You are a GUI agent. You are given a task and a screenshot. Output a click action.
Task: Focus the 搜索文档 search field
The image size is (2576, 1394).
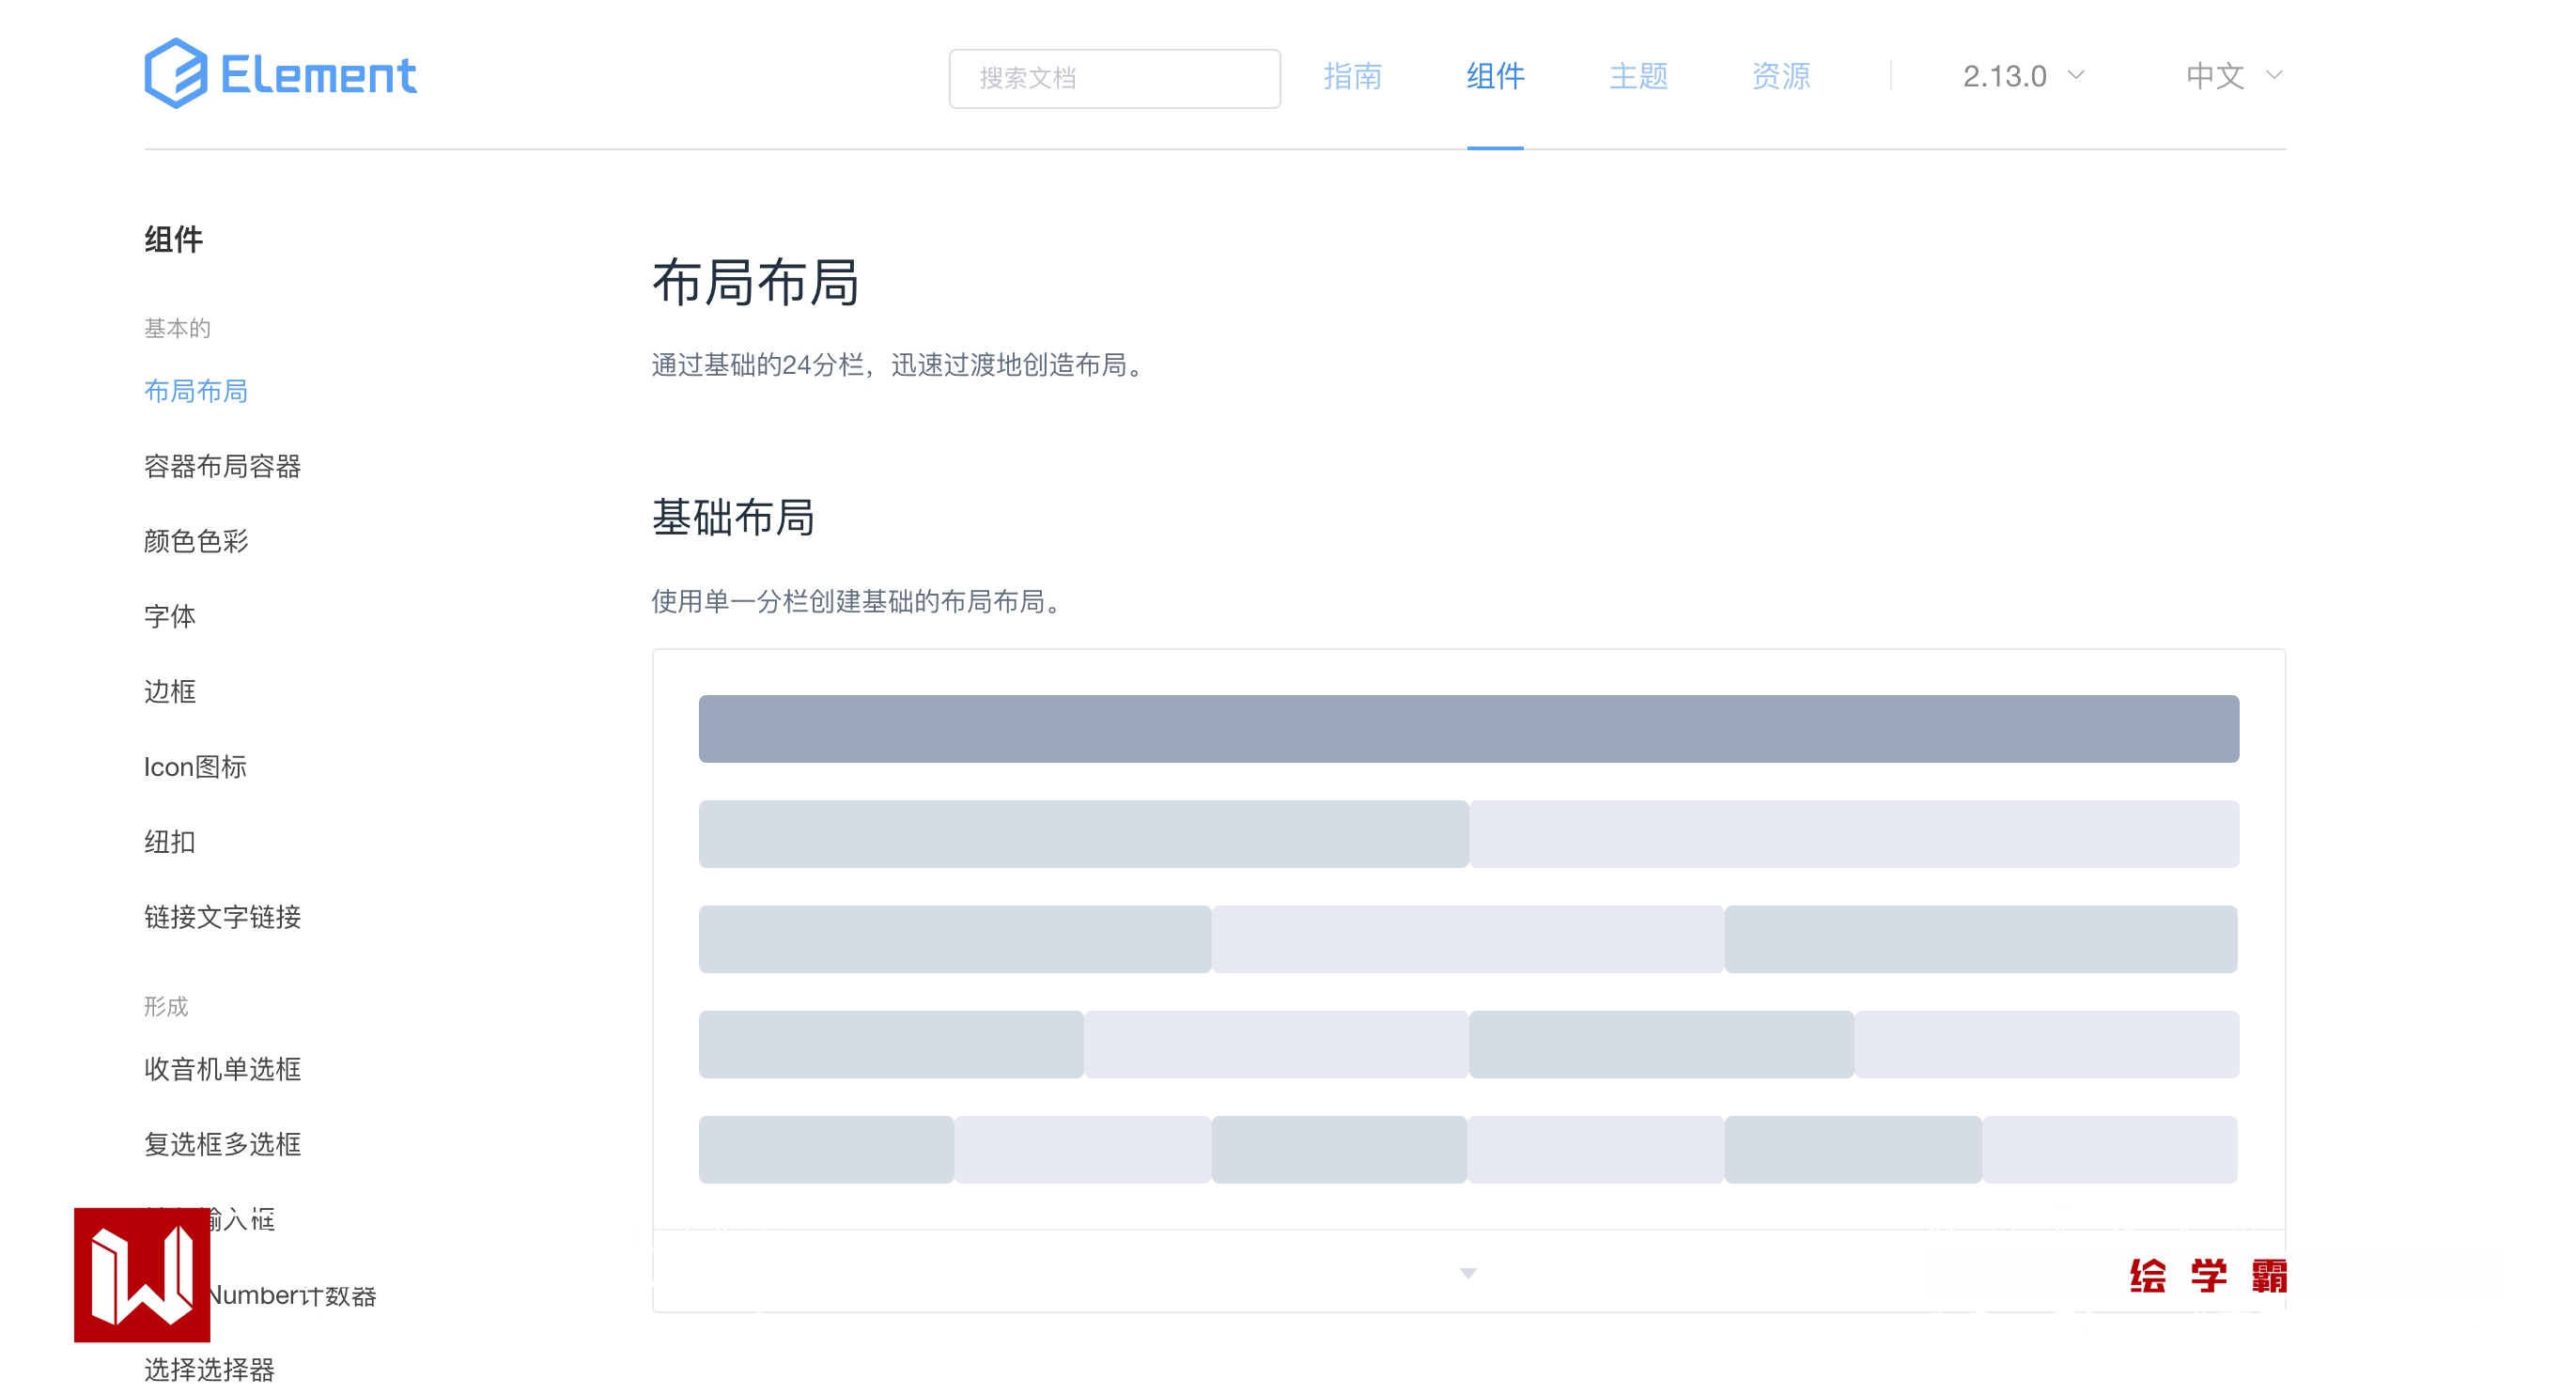[1114, 78]
